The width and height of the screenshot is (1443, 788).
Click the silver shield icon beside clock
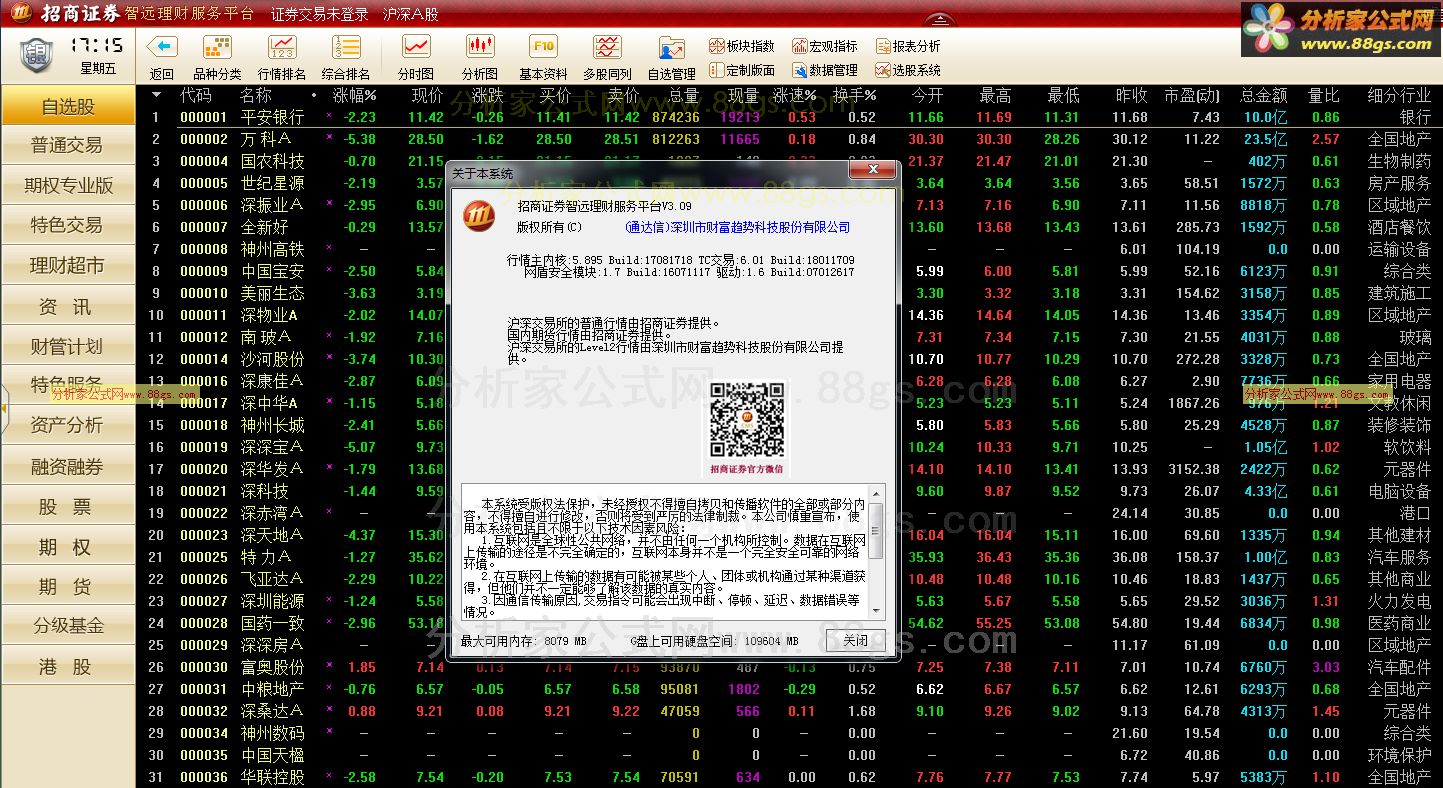(x=37, y=55)
